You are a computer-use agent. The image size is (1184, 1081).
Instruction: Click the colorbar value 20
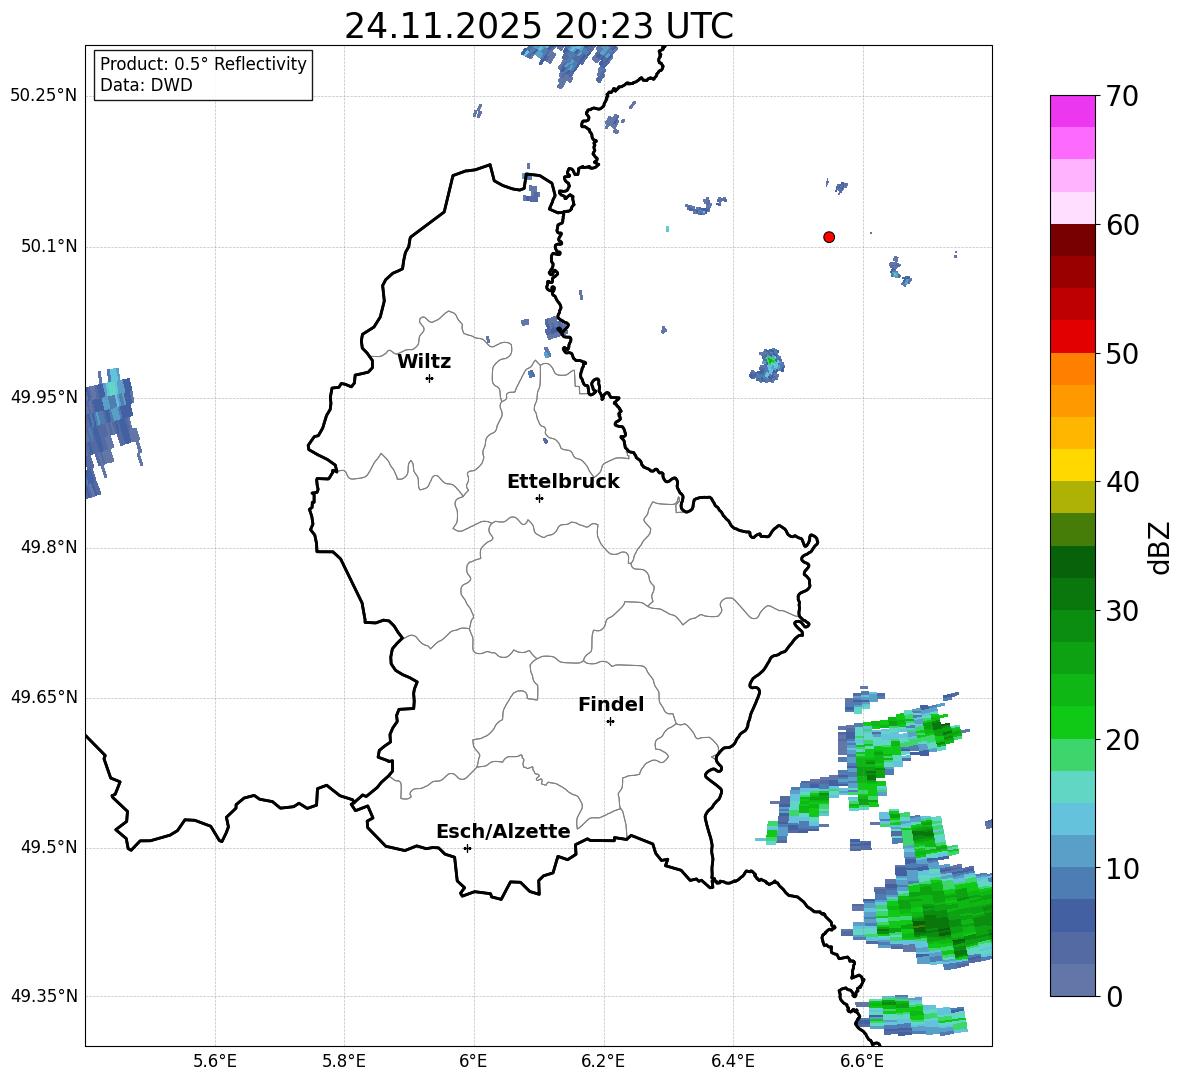[1123, 740]
